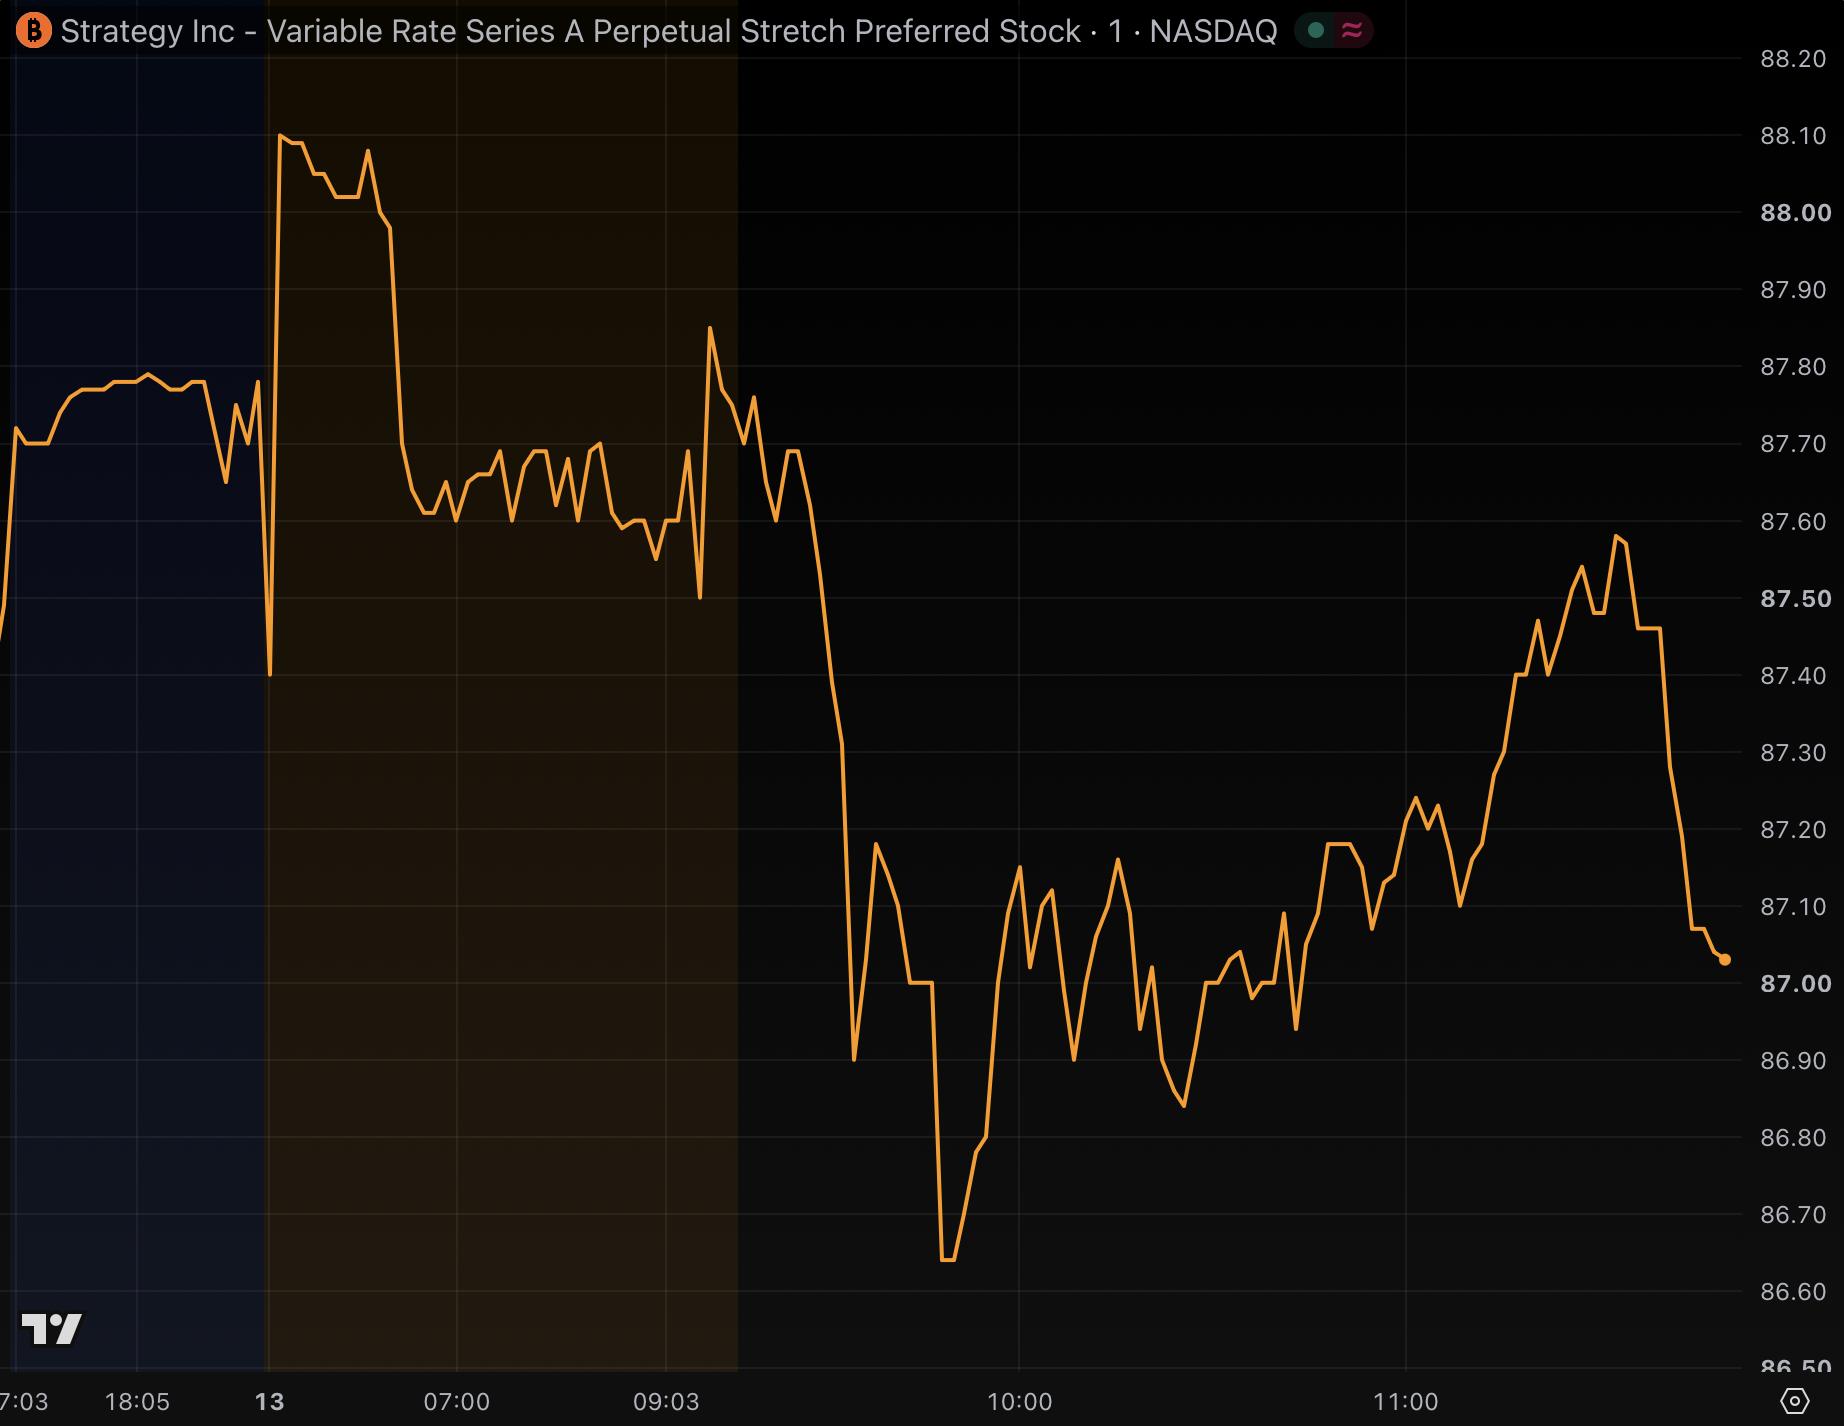Select the 07:00 time axis label

pos(456,1402)
